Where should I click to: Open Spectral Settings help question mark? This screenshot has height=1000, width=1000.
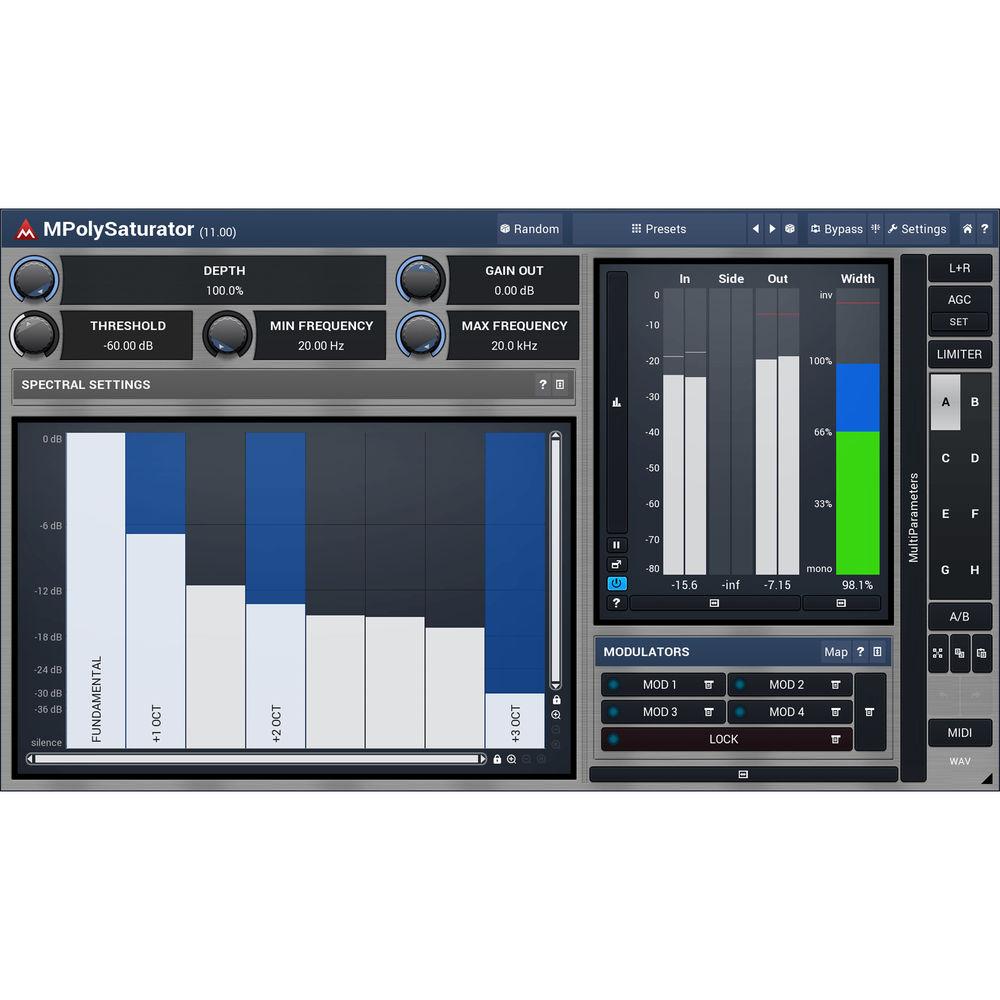click(x=542, y=385)
